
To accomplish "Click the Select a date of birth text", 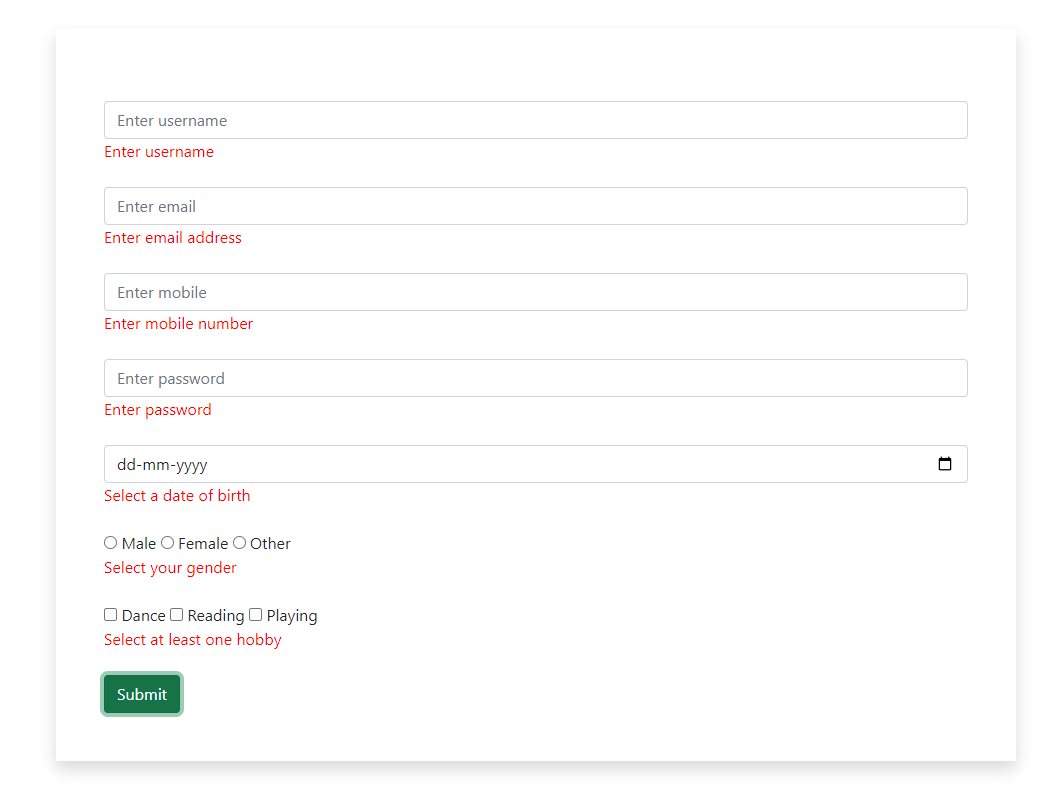I will click(177, 496).
